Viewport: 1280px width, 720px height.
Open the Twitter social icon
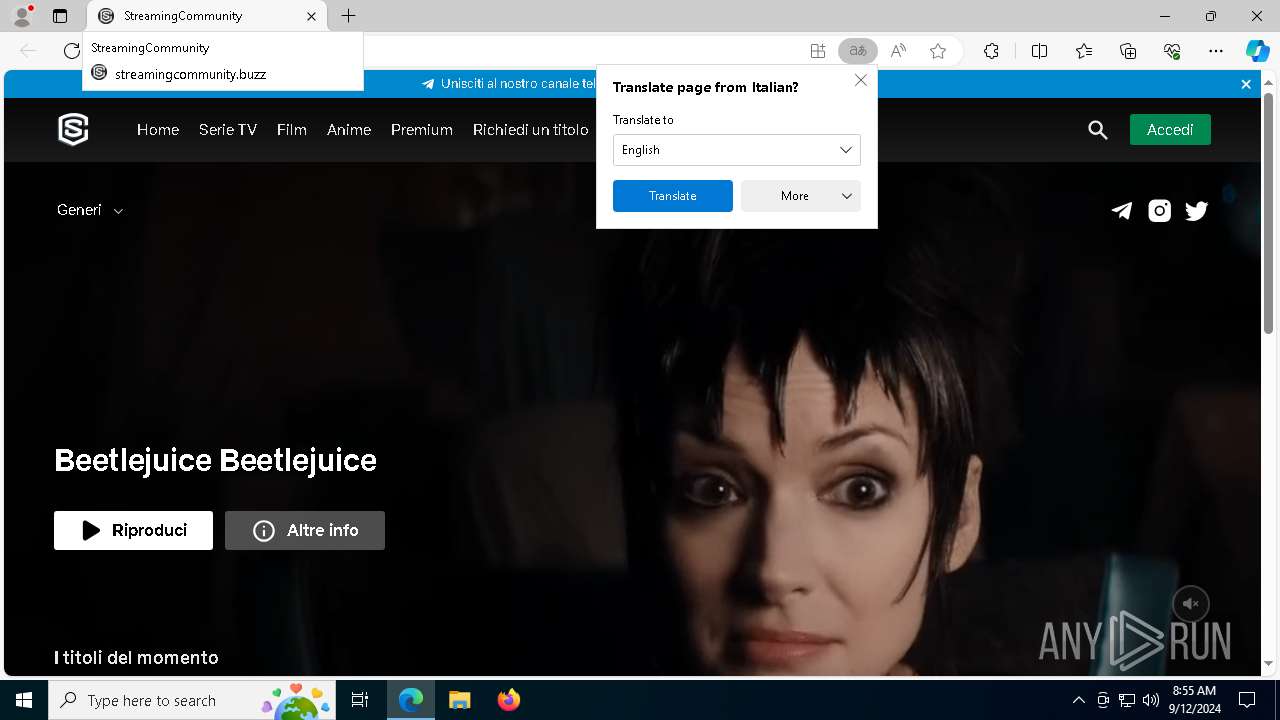point(1196,210)
